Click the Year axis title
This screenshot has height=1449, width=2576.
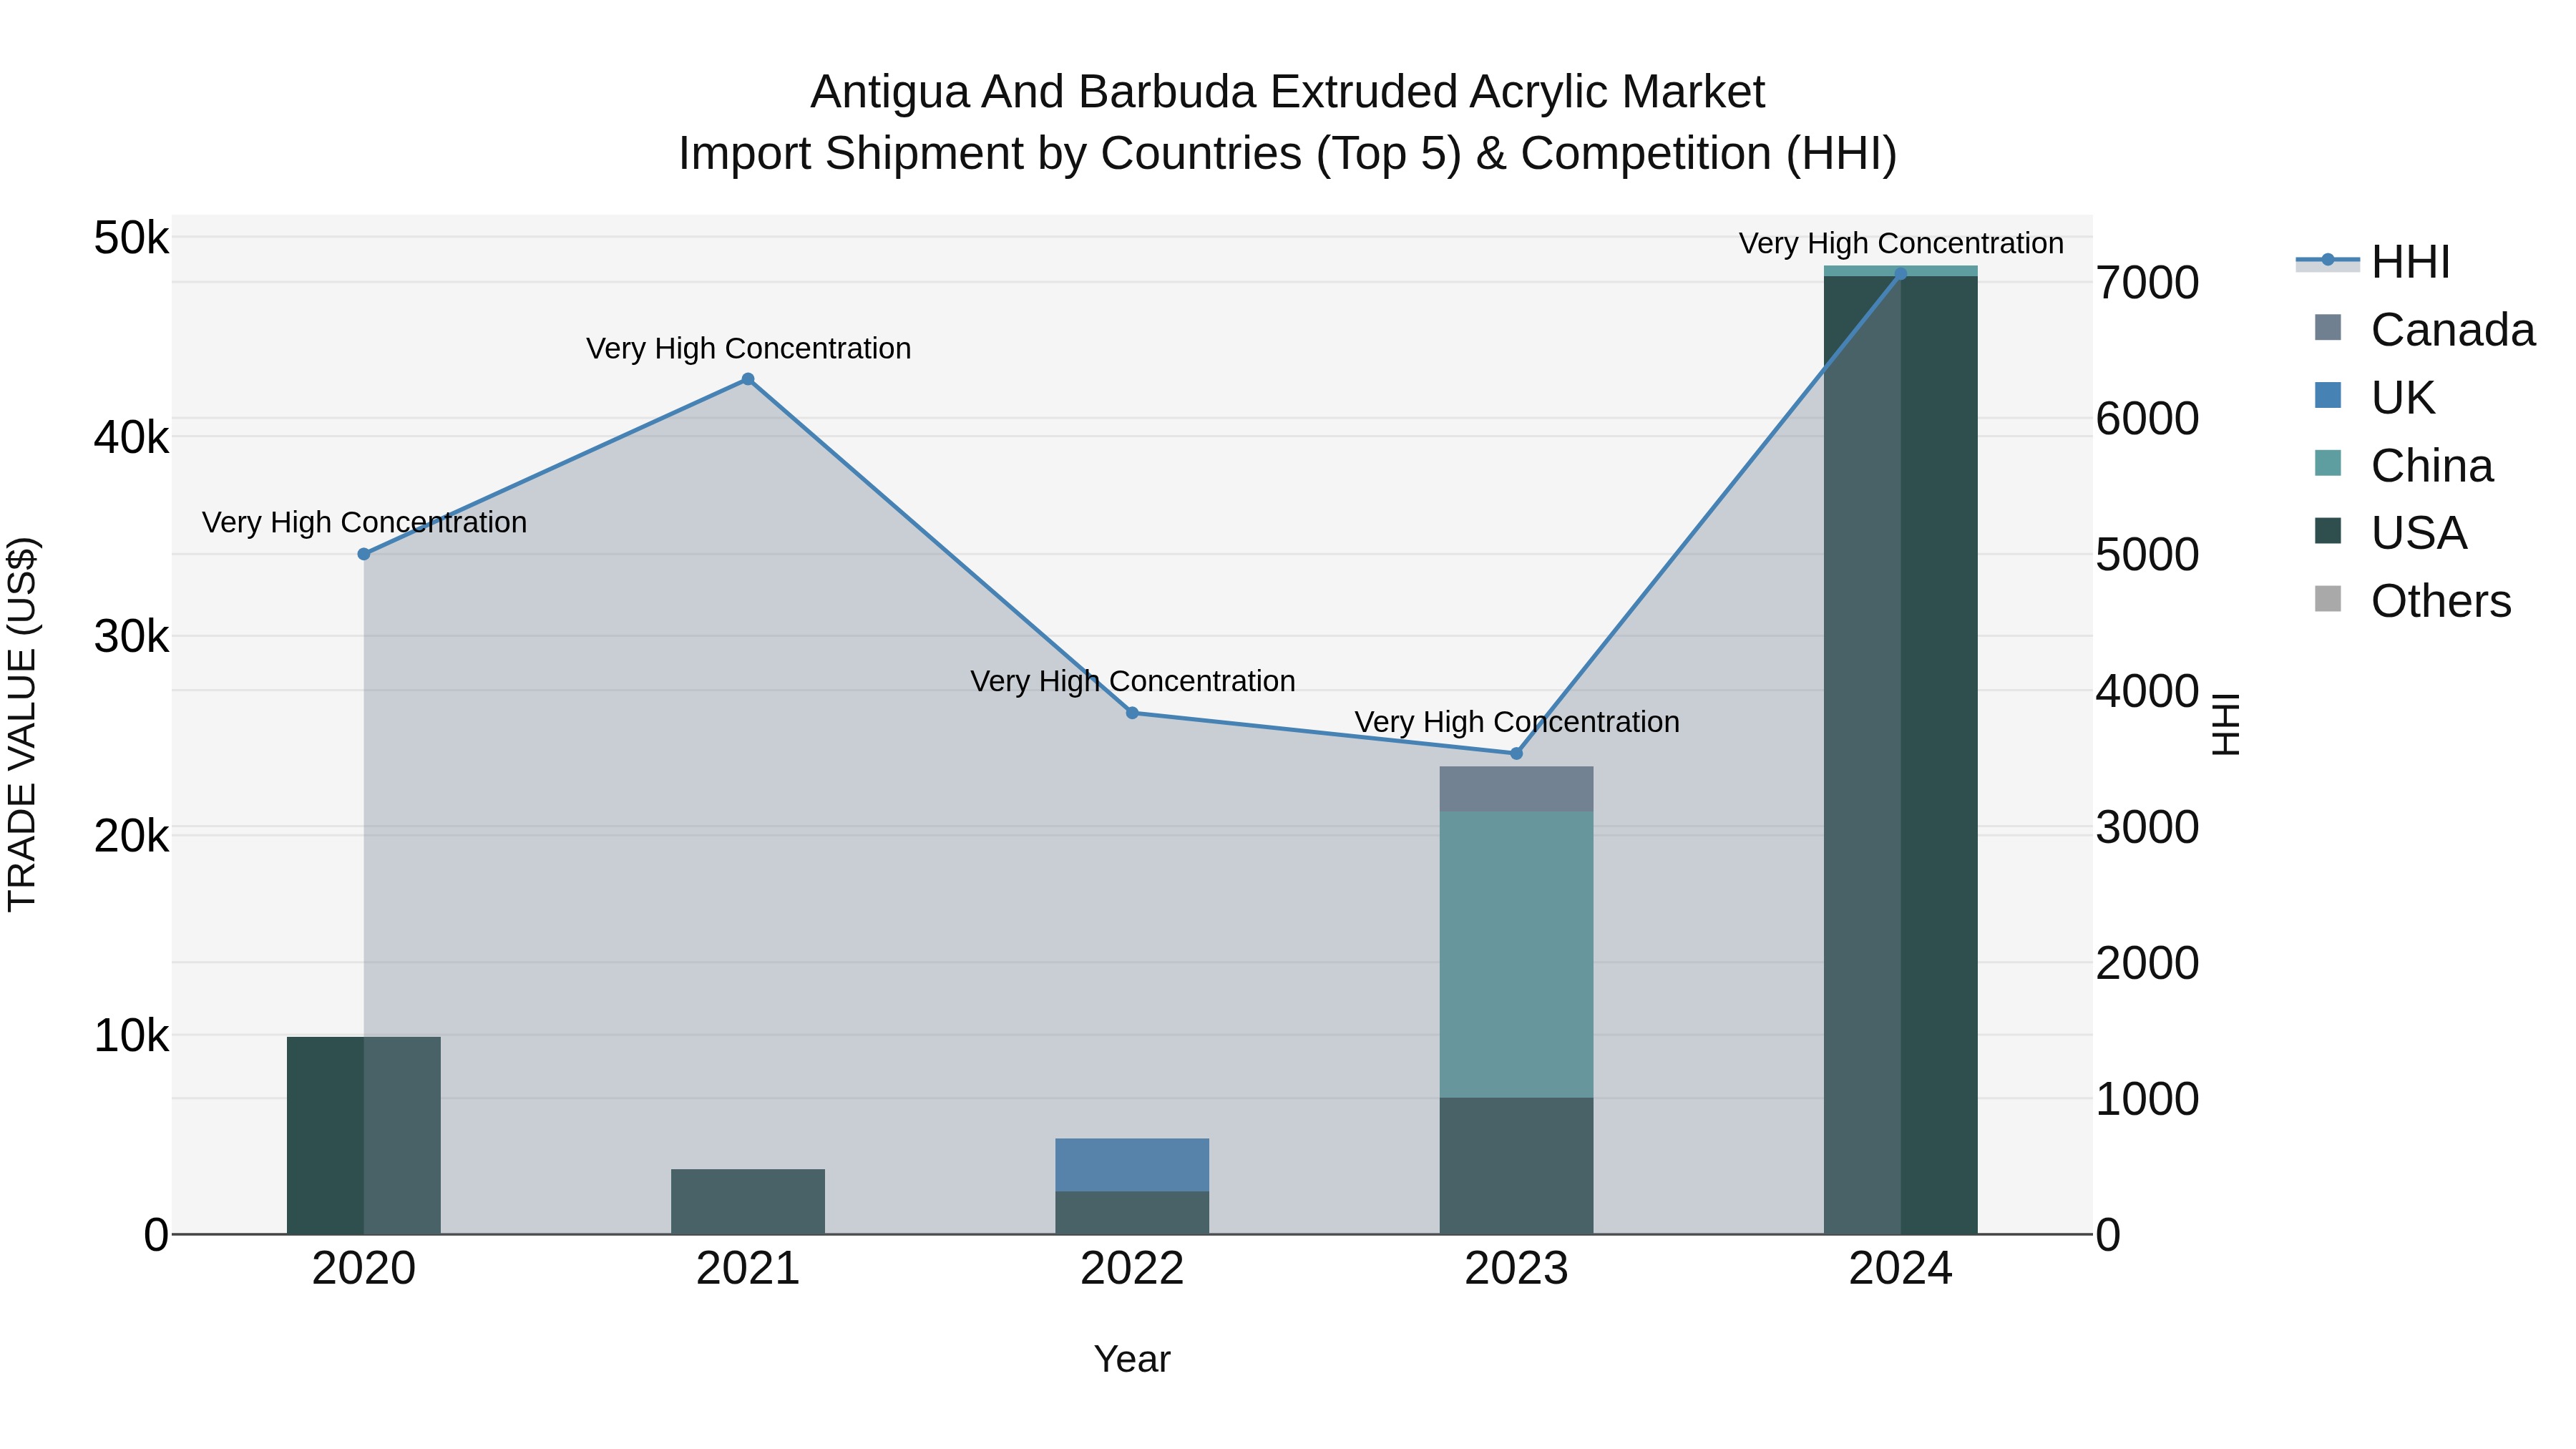(1132, 1359)
